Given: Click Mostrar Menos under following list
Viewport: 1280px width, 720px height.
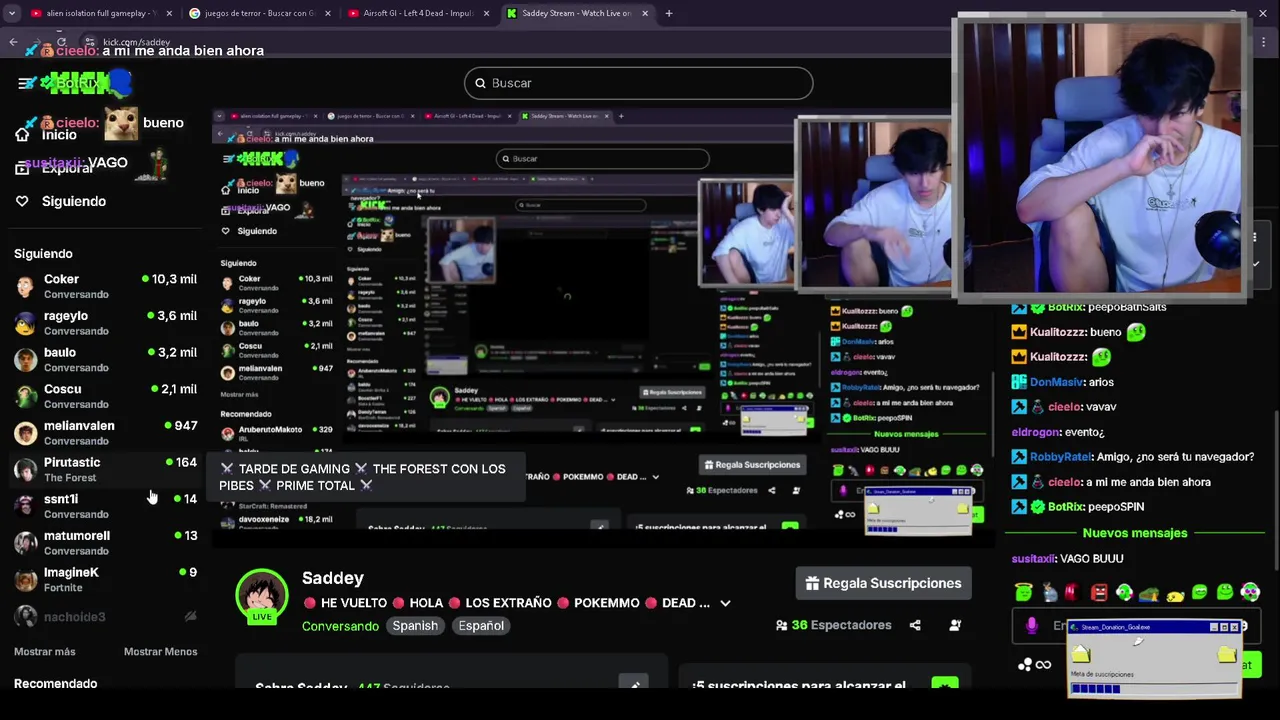Looking at the screenshot, I should [160, 652].
